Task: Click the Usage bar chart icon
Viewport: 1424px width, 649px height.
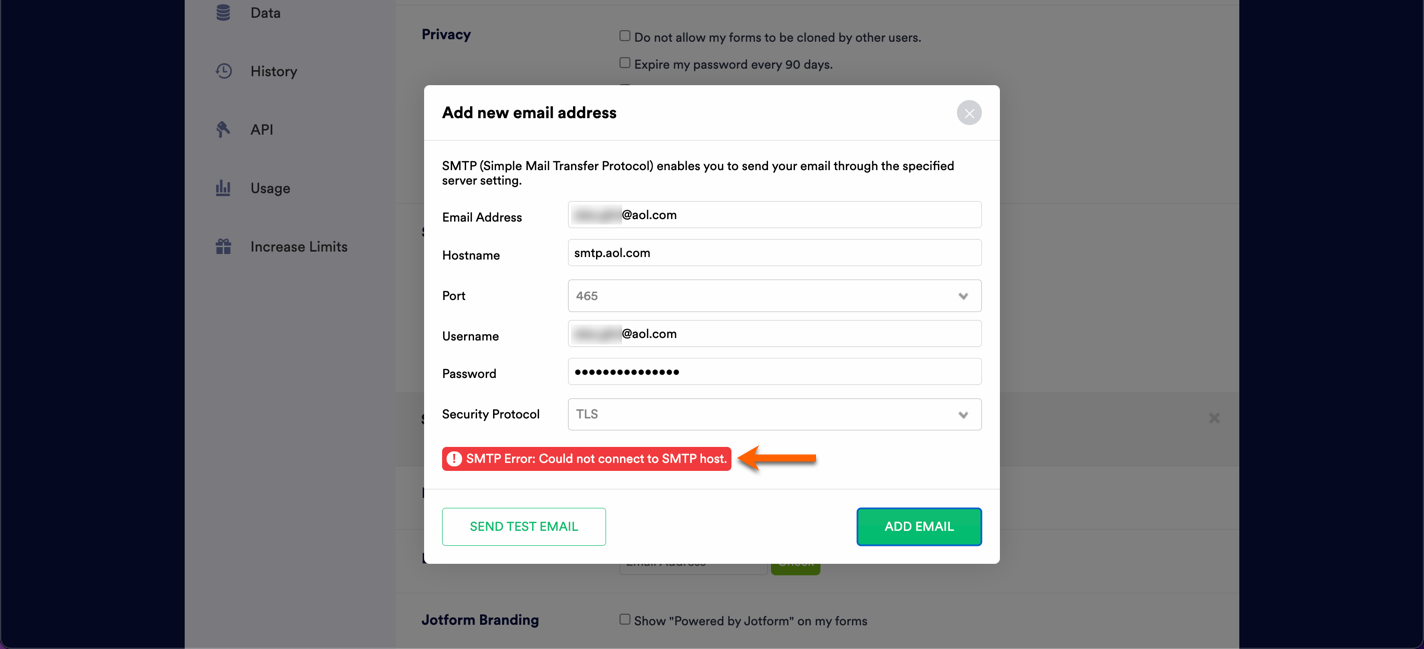Action: (224, 188)
